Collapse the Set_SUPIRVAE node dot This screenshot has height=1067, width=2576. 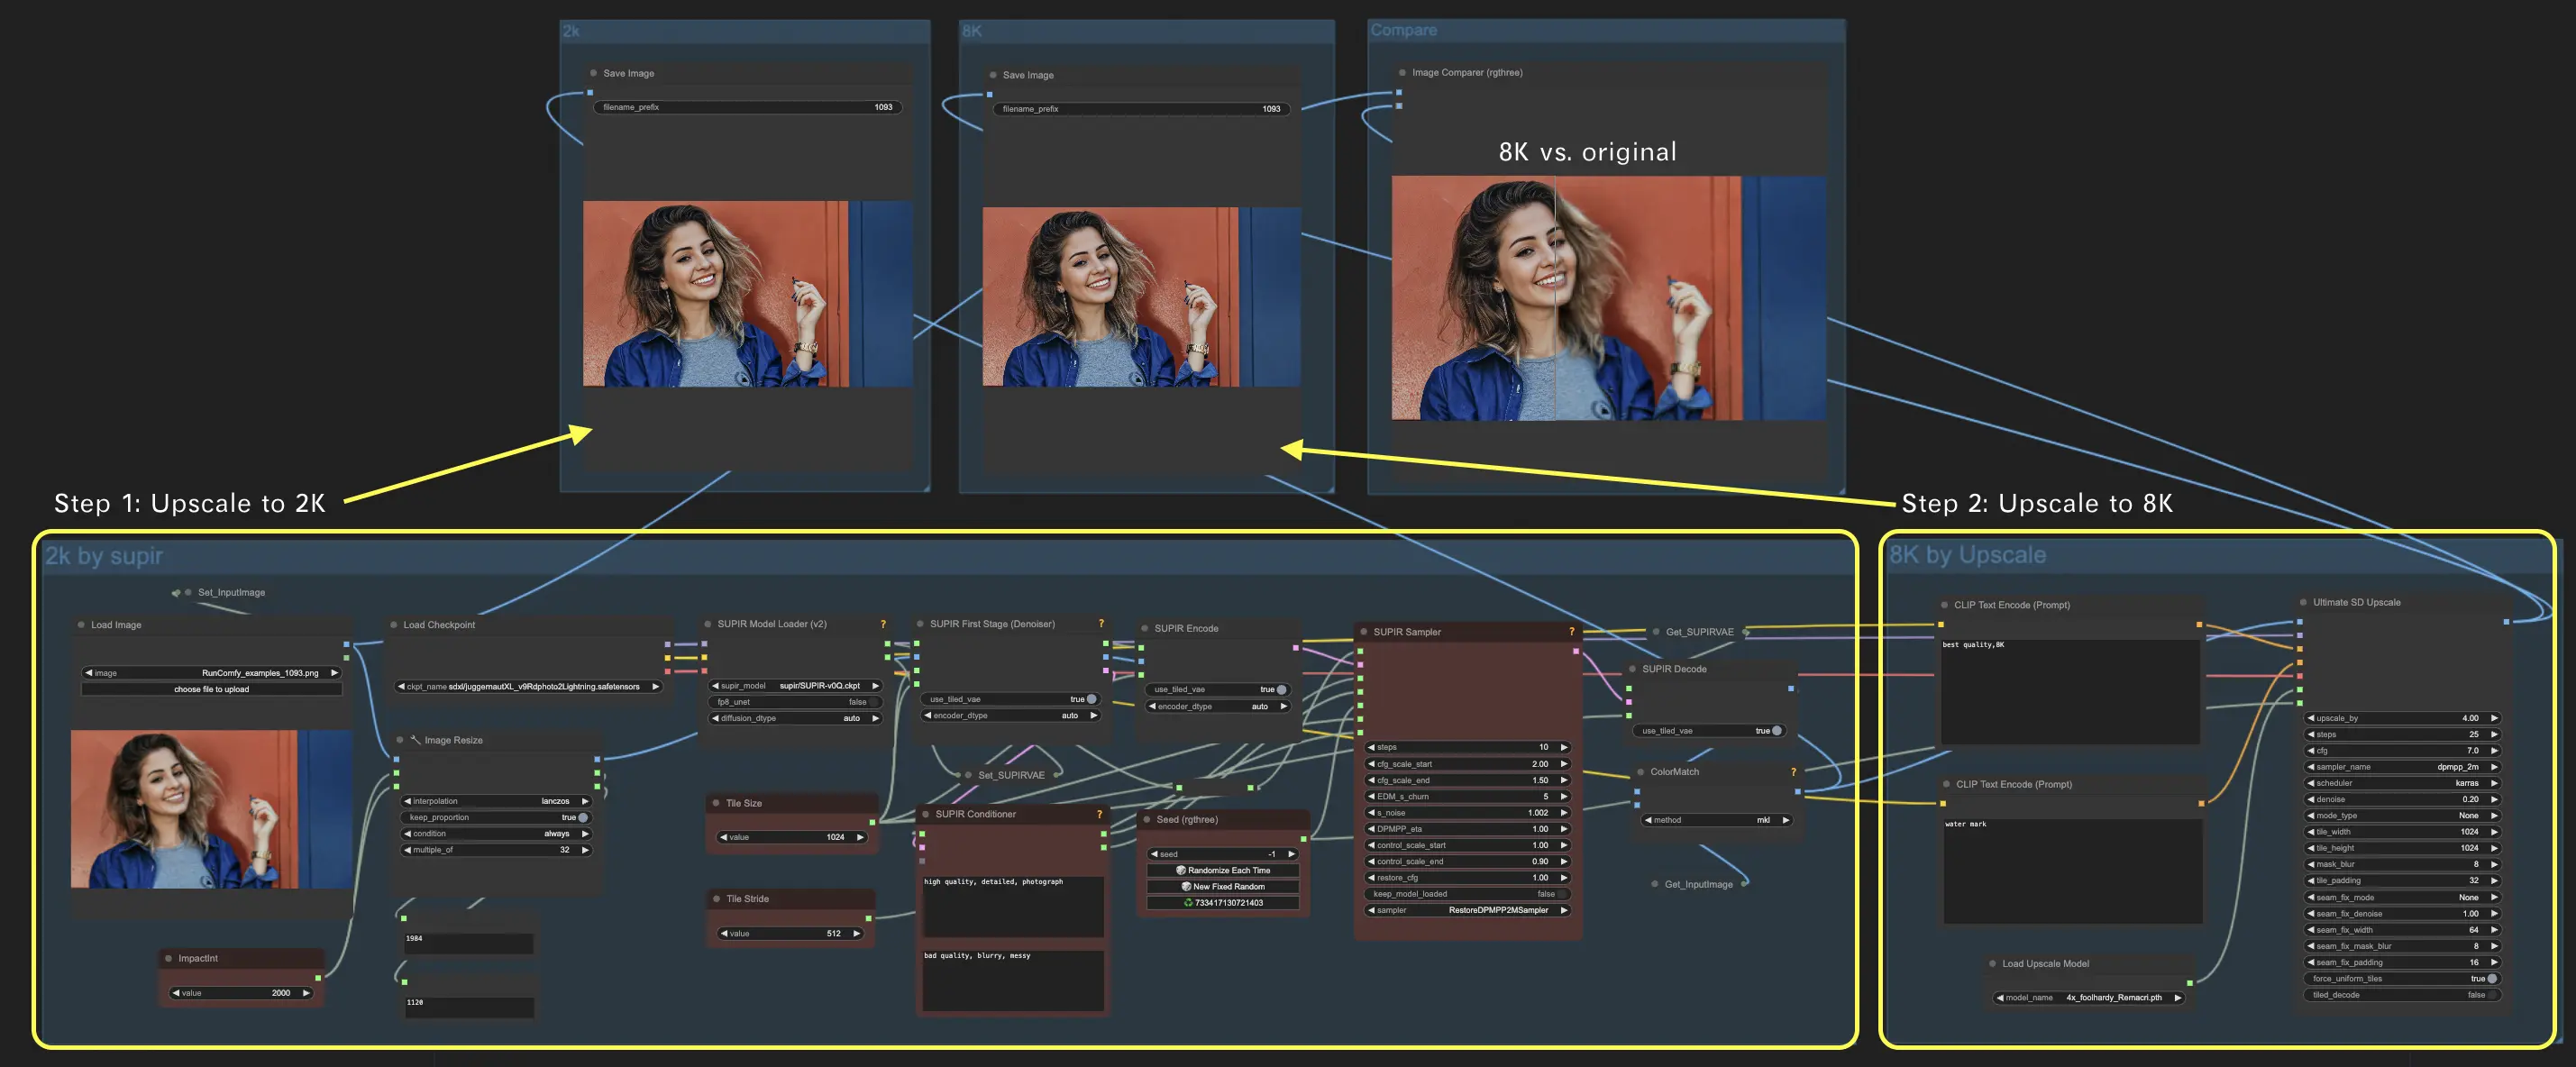(x=968, y=775)
